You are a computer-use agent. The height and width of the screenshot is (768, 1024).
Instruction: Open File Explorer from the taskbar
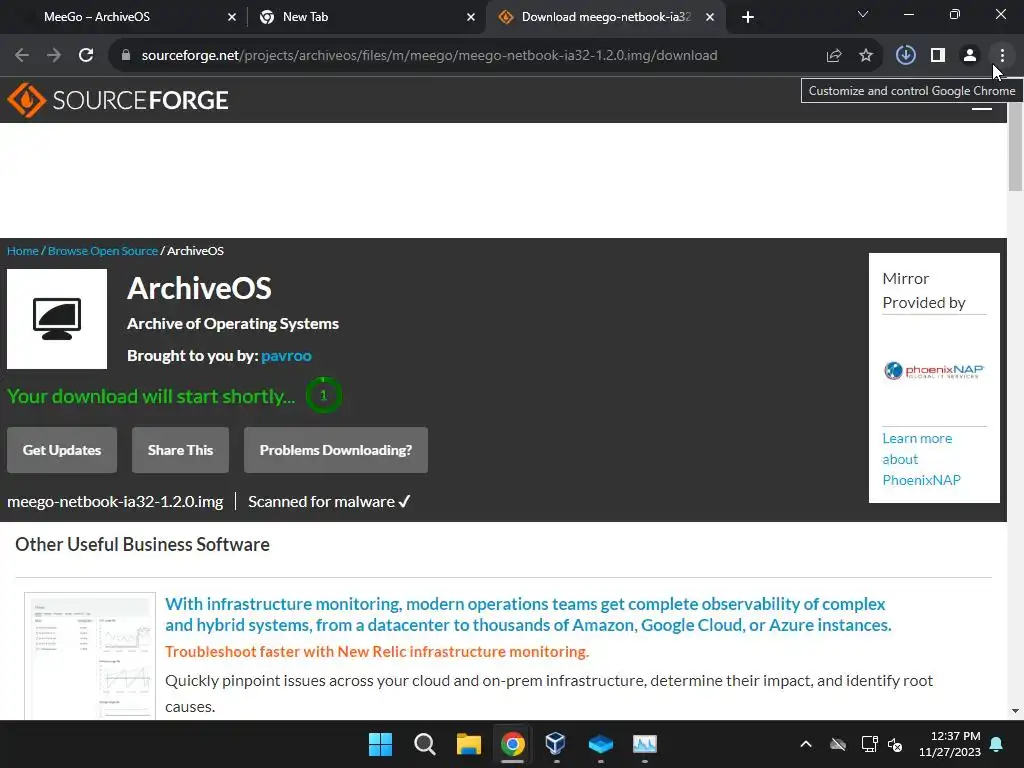click(x=468, y=744)
